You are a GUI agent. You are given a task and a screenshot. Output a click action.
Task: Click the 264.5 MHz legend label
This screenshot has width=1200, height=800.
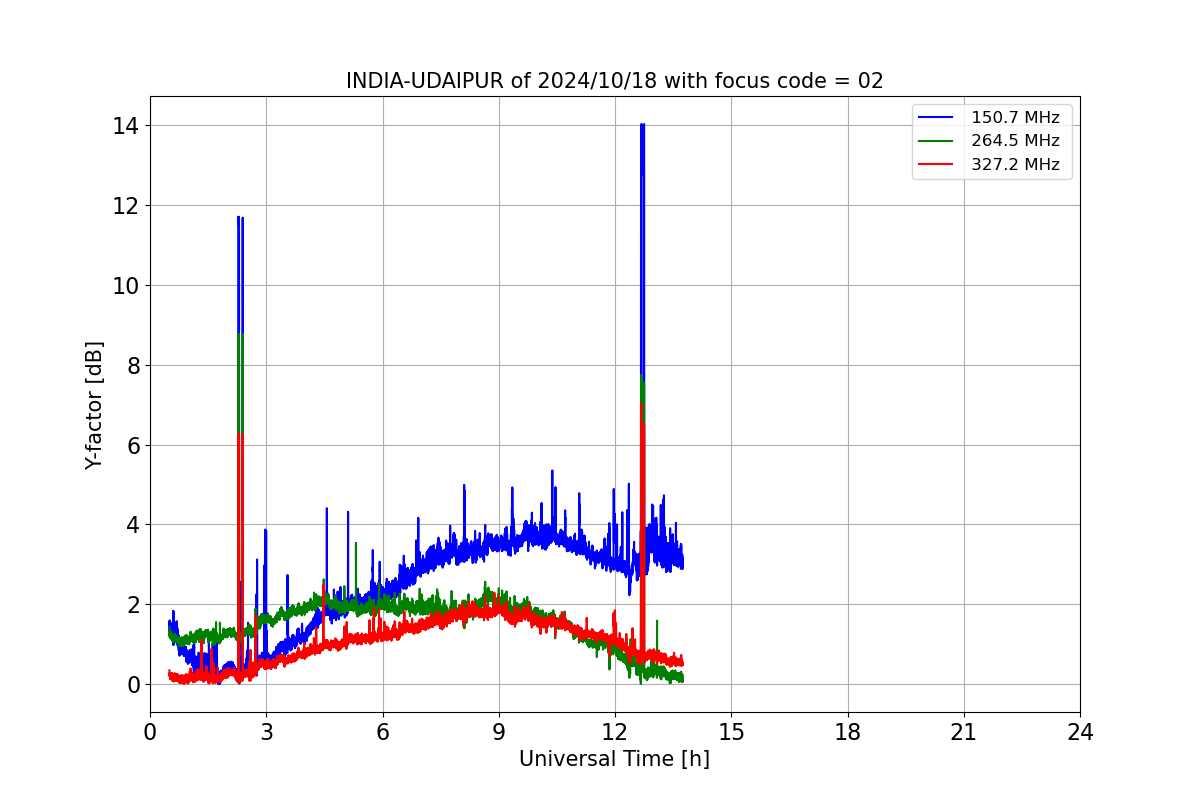pyautogui.click(x=1015, y=141)
